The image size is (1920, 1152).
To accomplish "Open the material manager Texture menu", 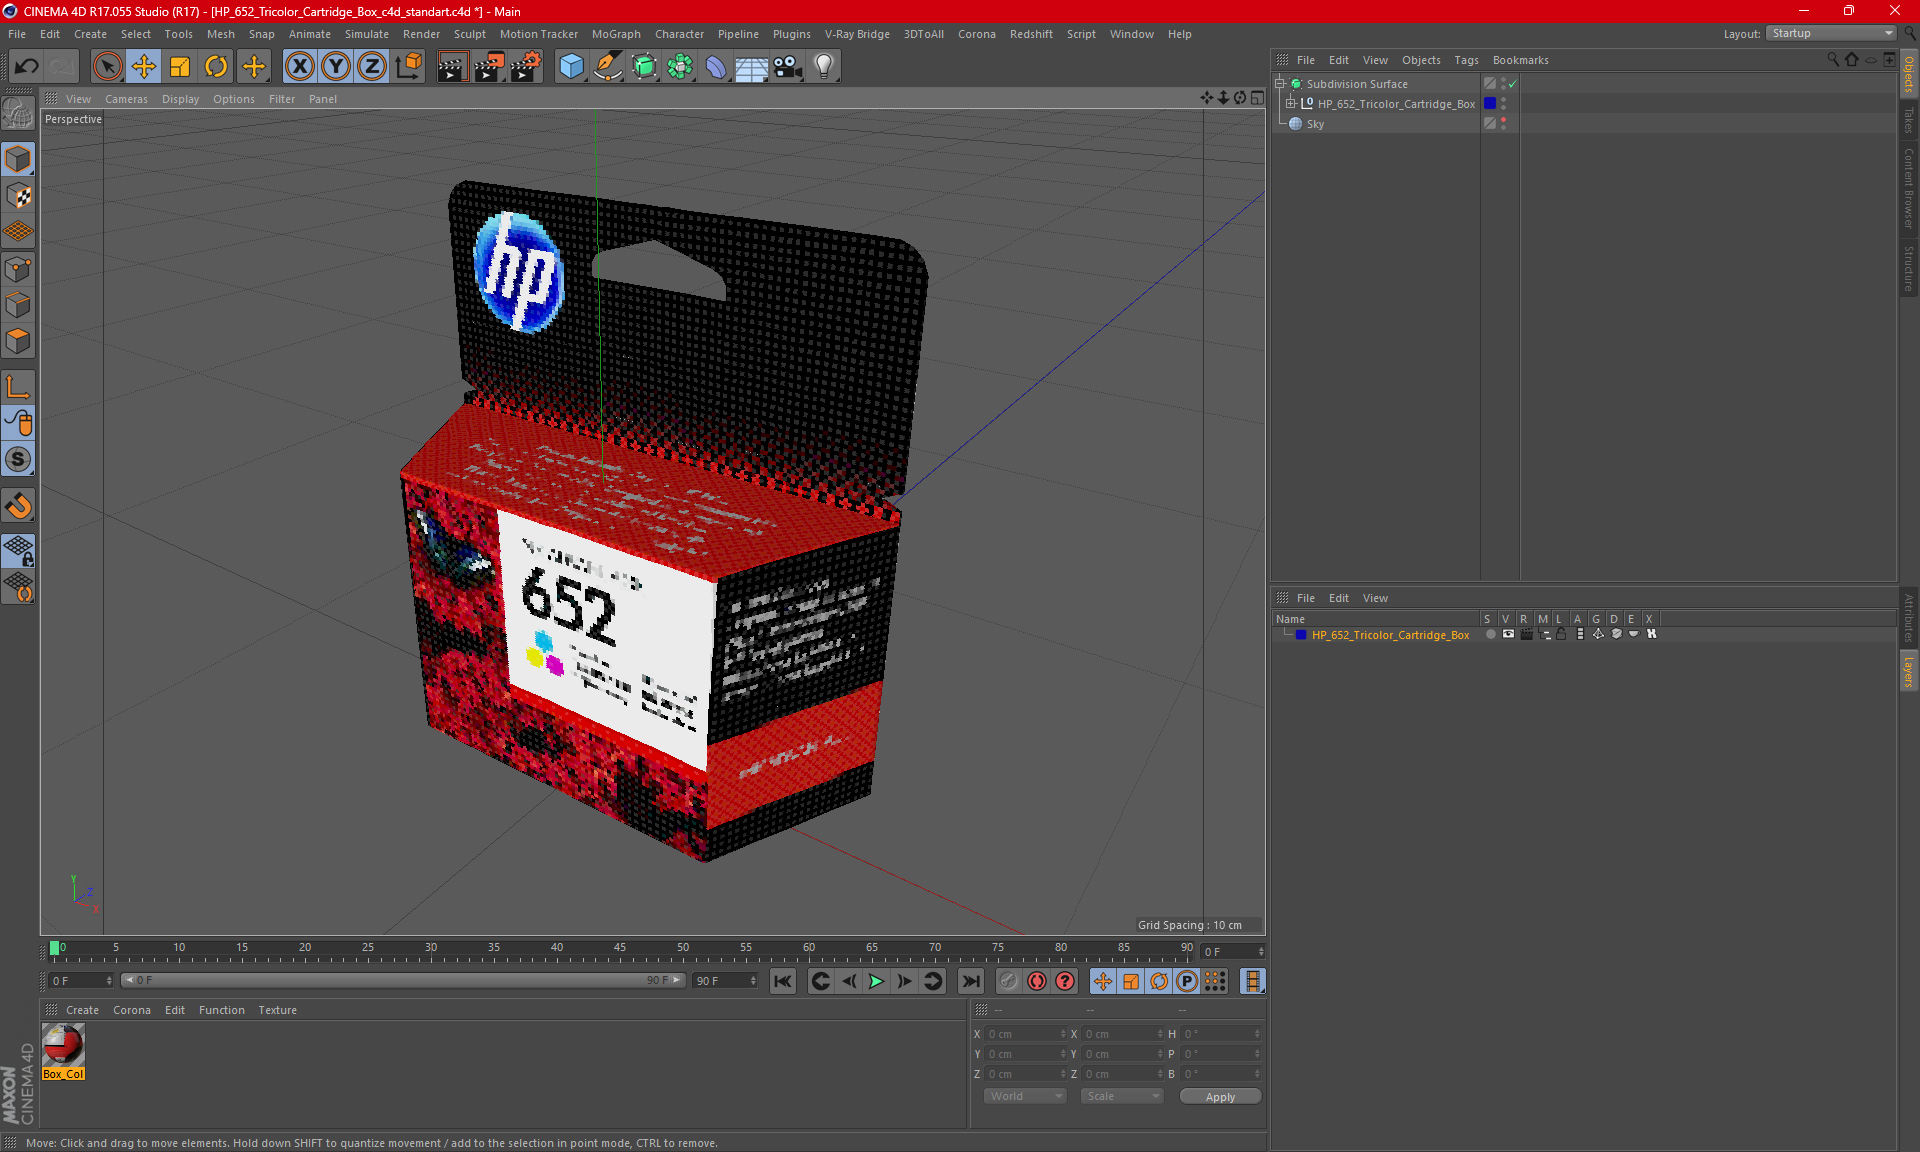I will (x=277, y=1010).
